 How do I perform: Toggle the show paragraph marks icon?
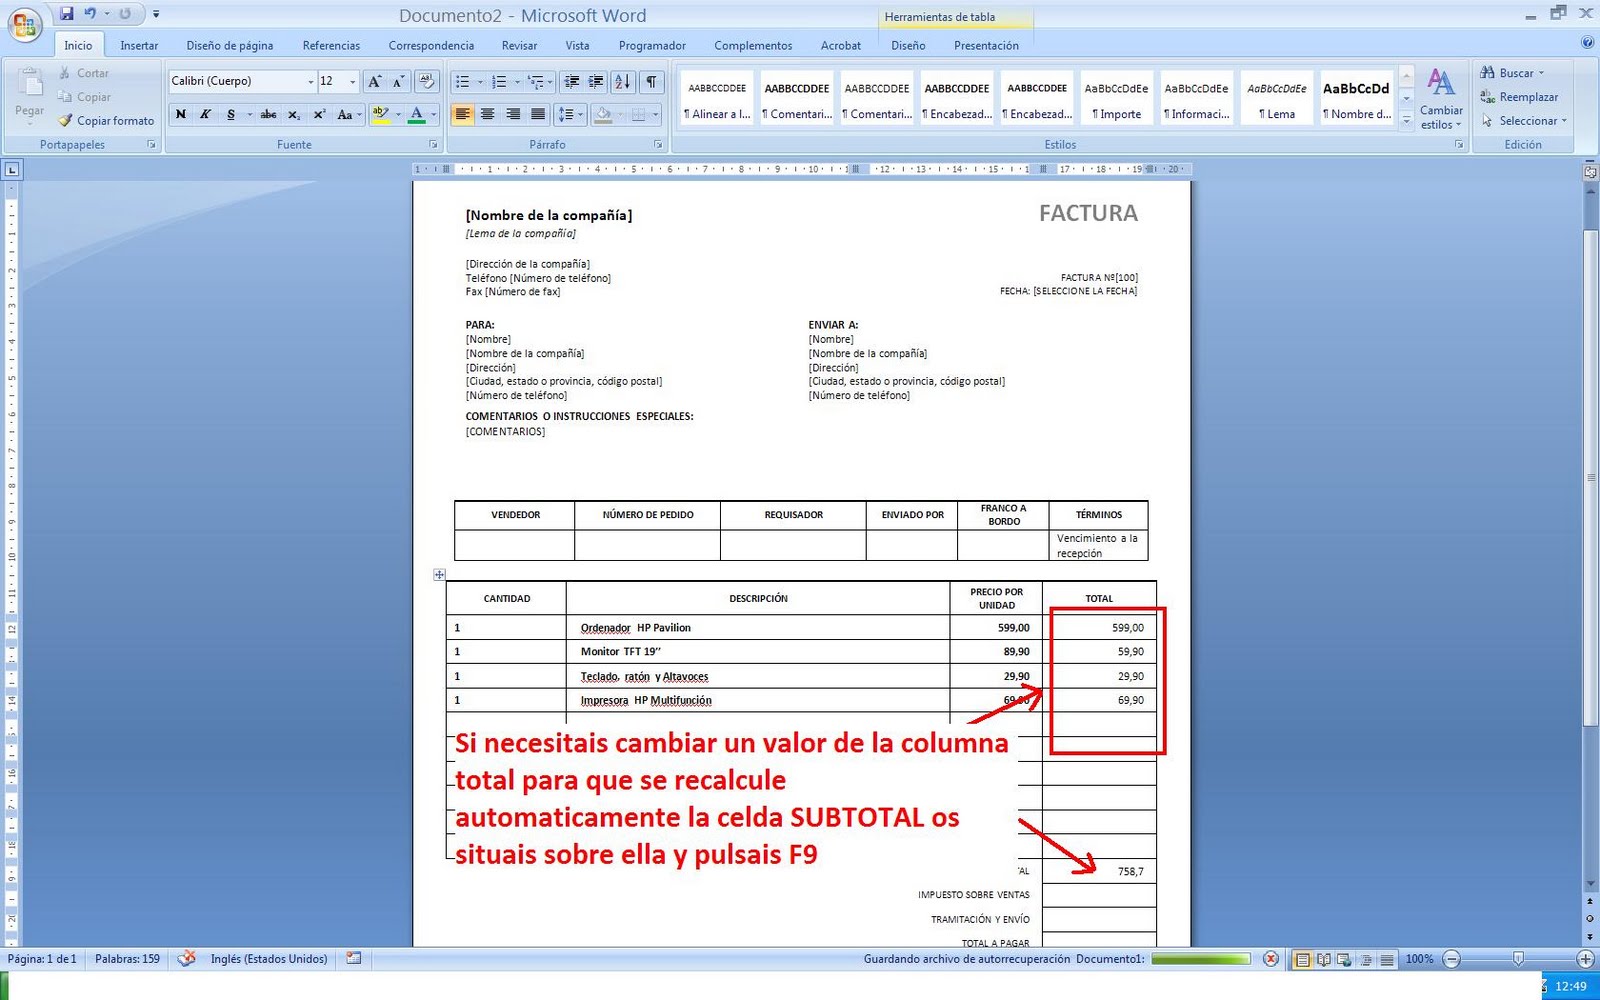(651, 81)
